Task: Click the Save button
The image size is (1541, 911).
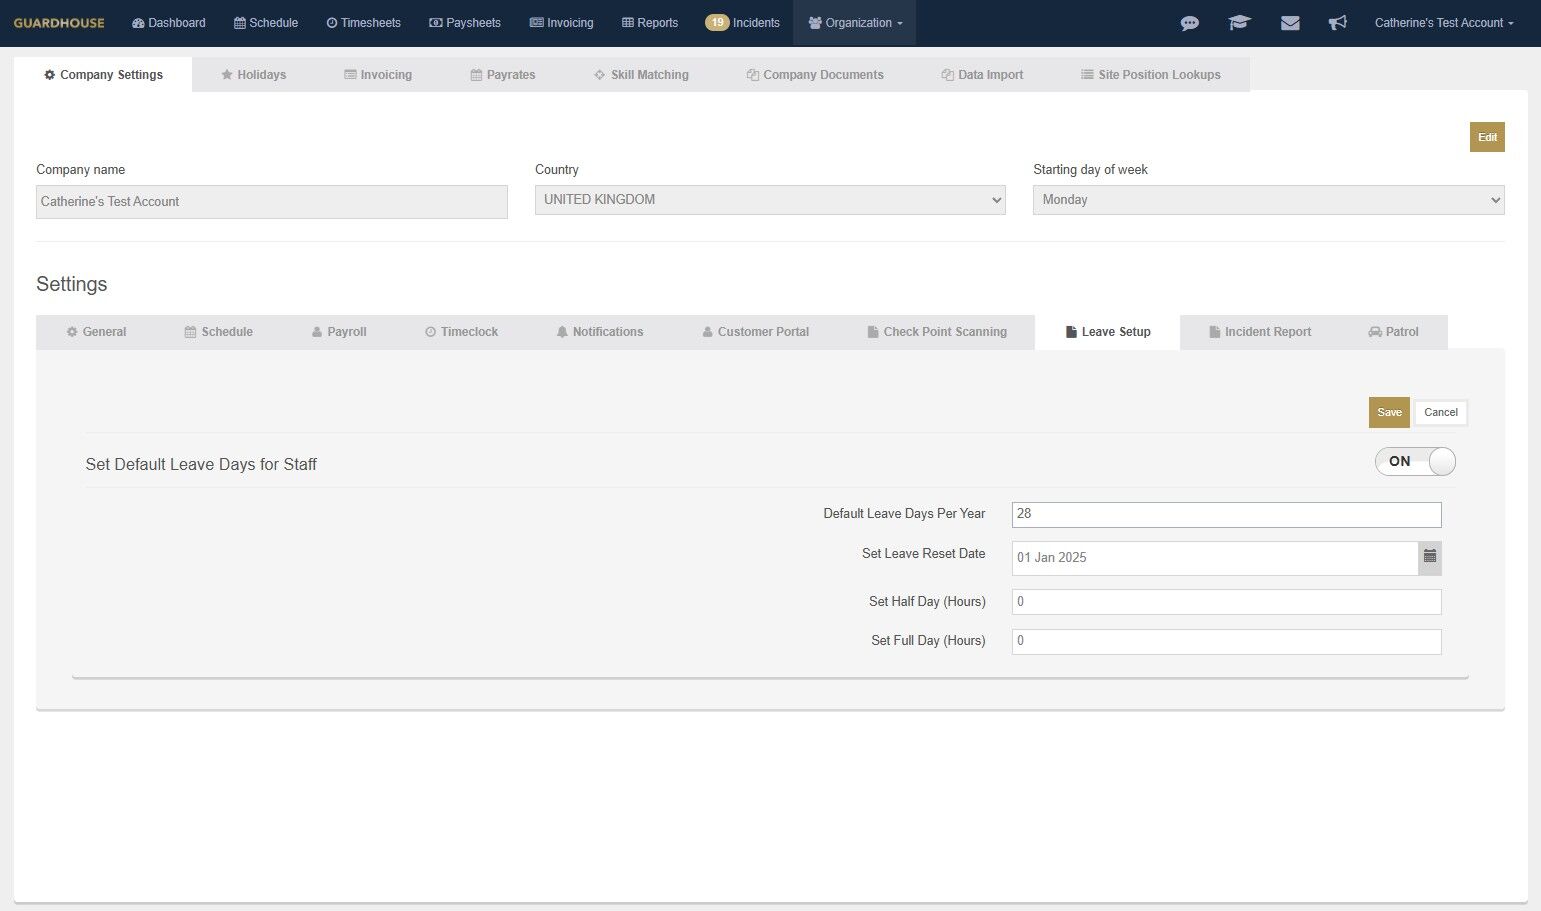Action: (x=1389, y=412)
